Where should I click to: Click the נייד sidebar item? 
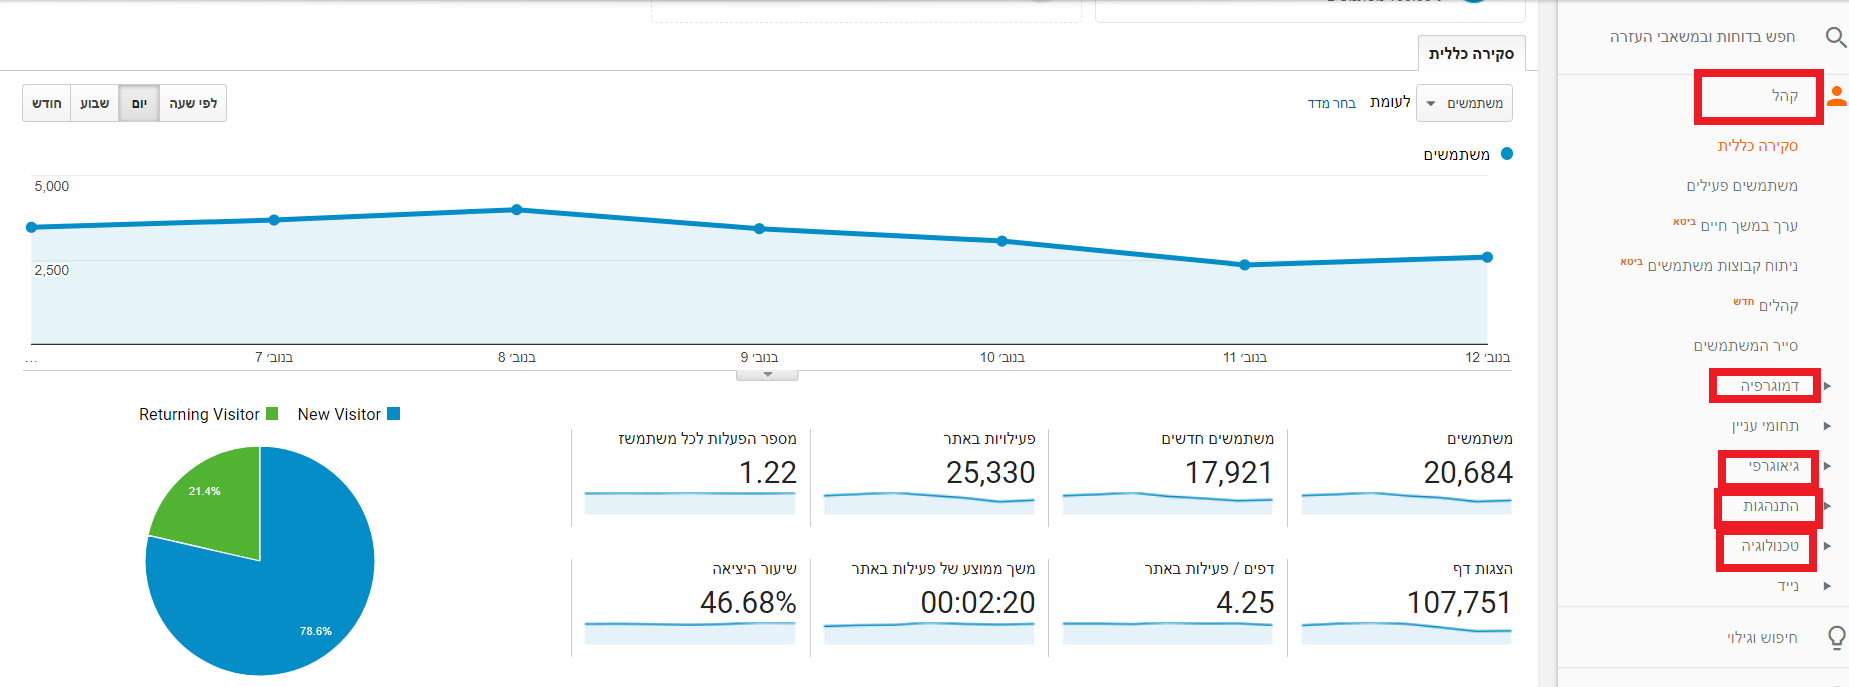tap(1788, 586)
